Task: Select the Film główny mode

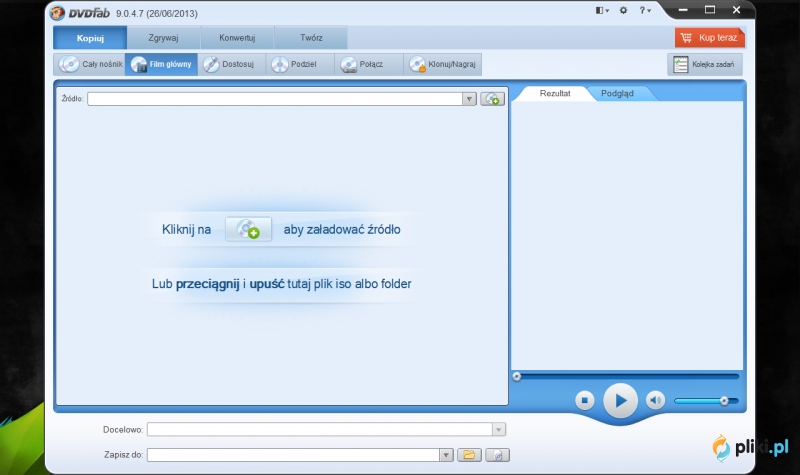Action: [161, 64]
